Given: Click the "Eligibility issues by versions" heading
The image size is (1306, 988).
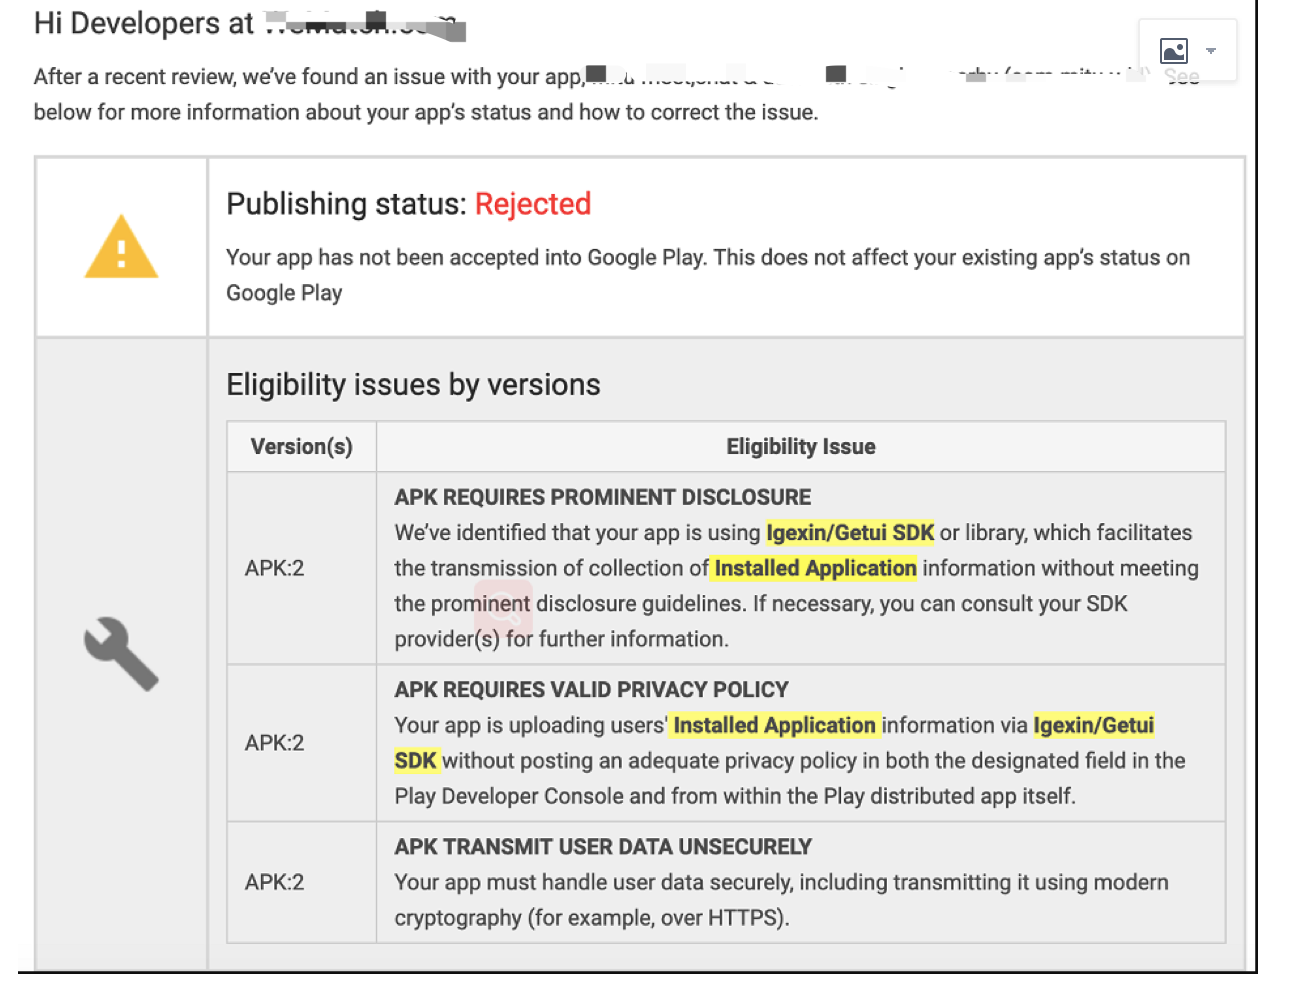Looking at the screenshot, I should [x=413, y=385].
